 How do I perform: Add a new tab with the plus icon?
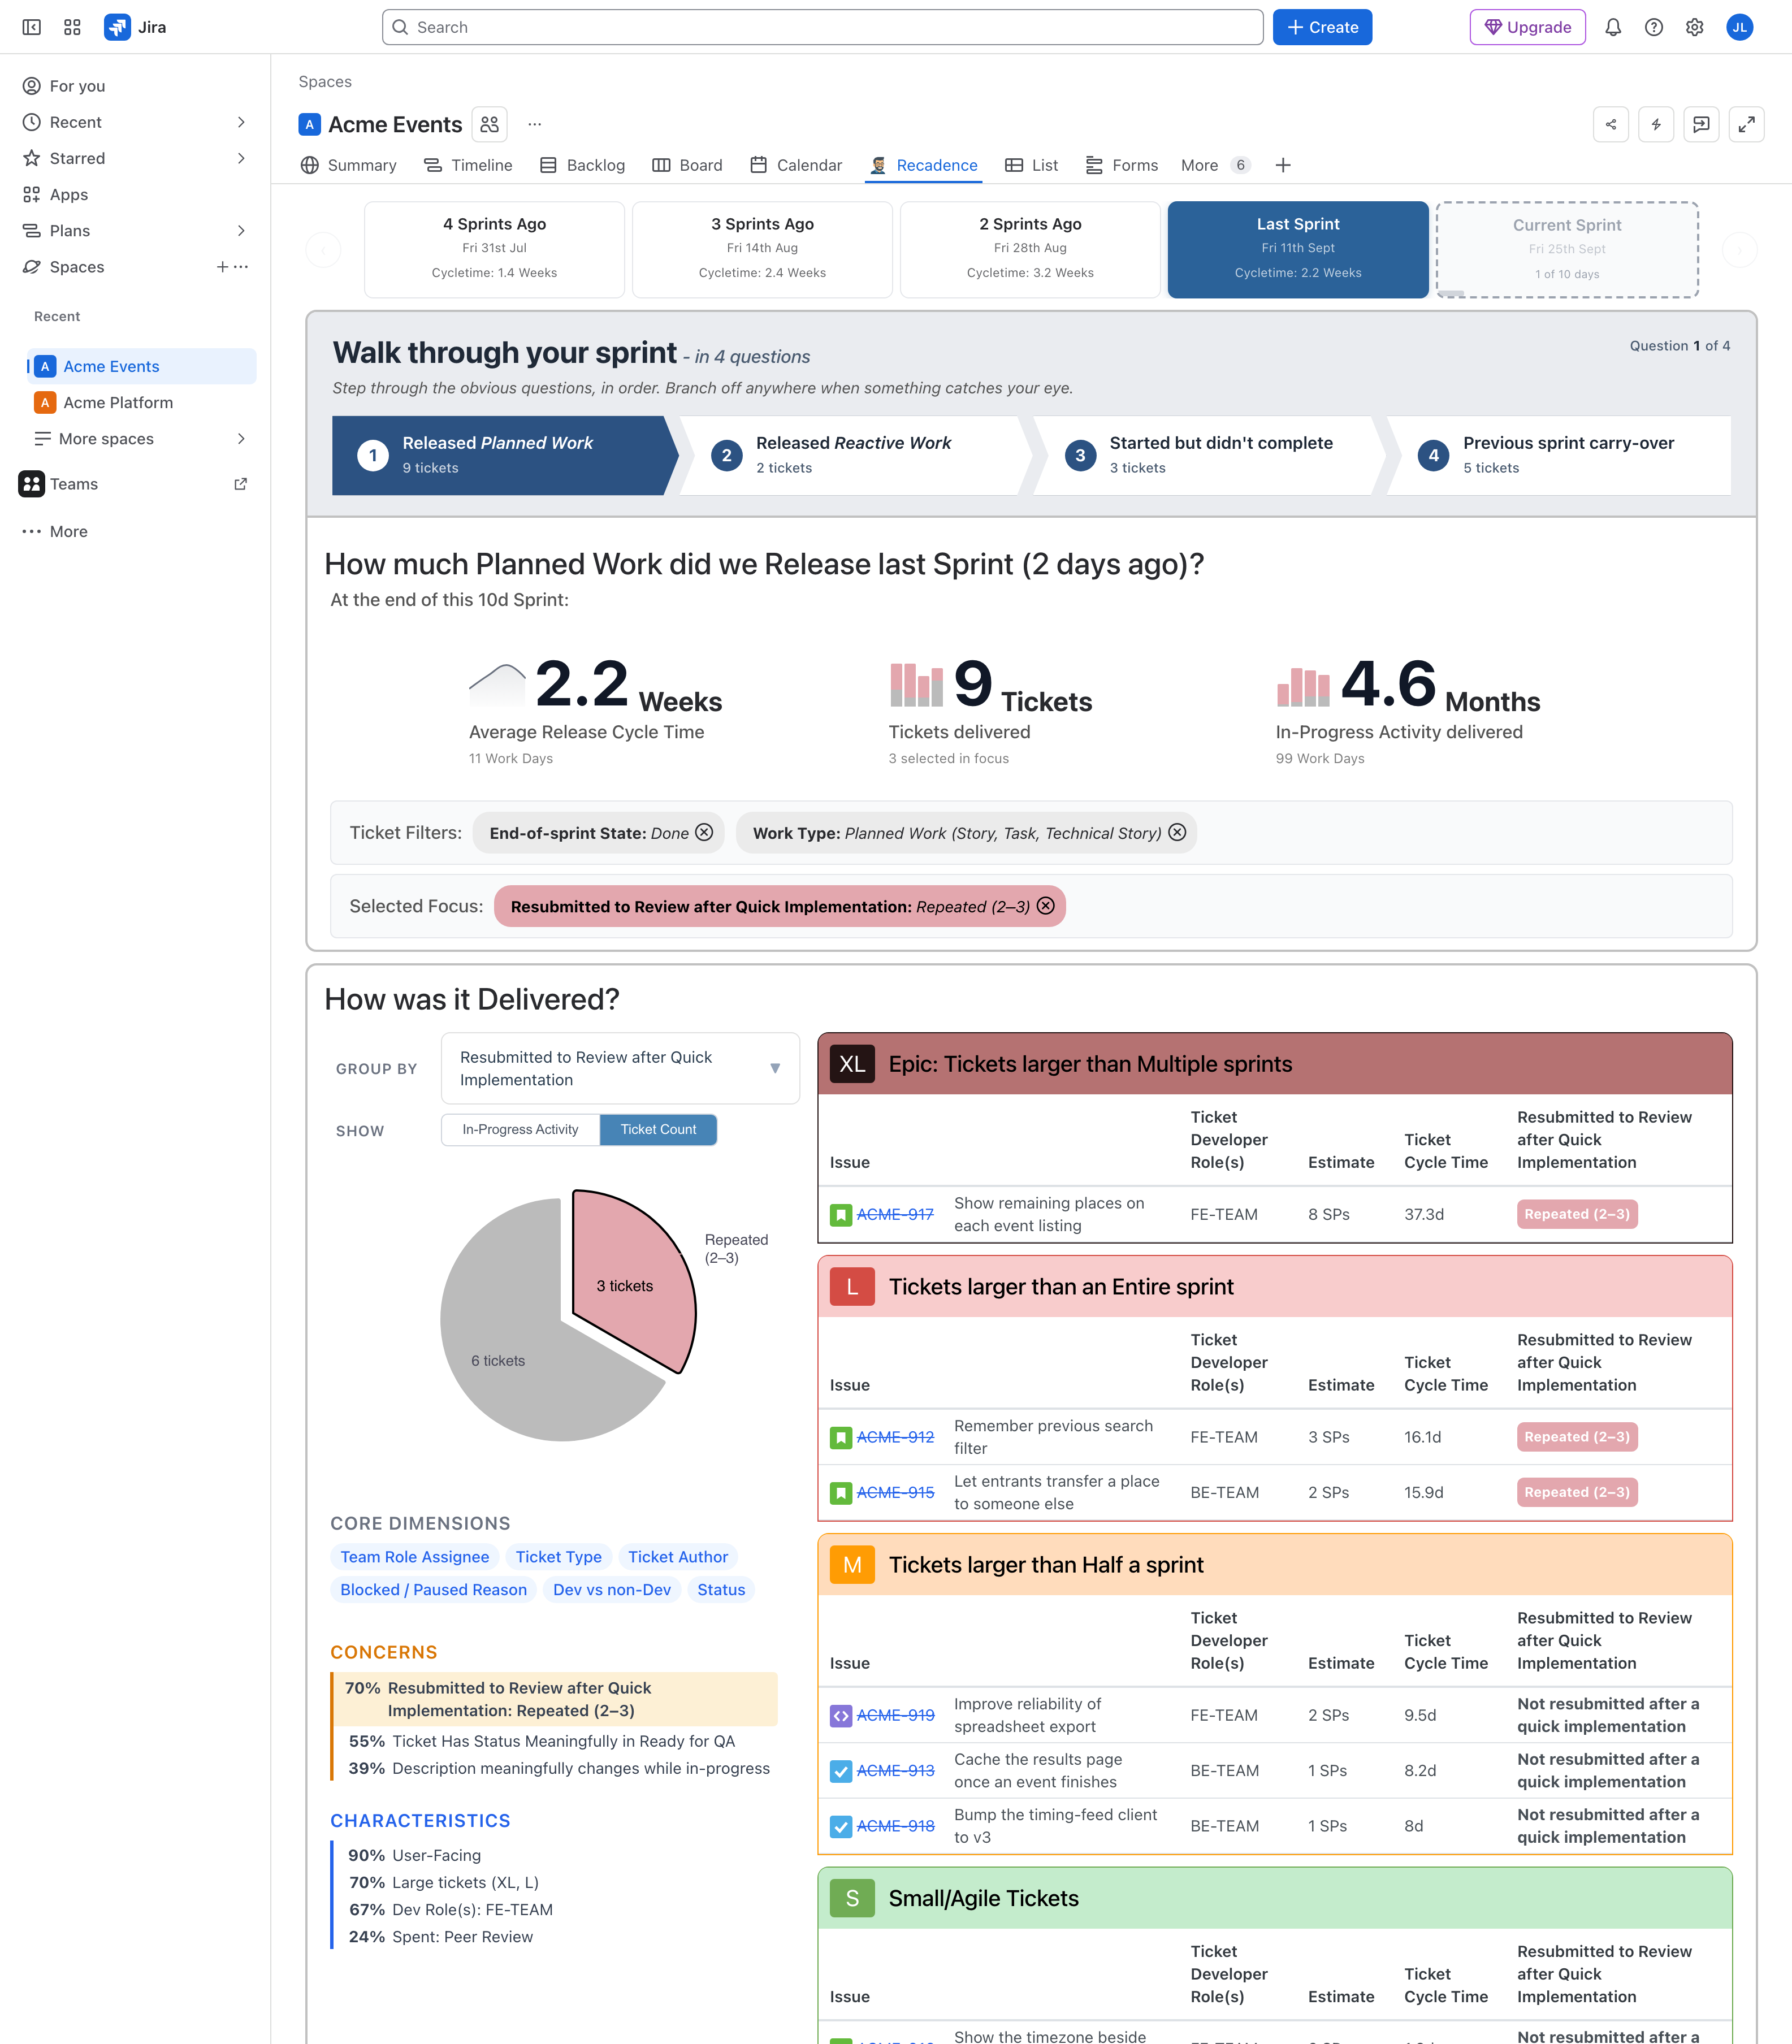coord(1283,165)
